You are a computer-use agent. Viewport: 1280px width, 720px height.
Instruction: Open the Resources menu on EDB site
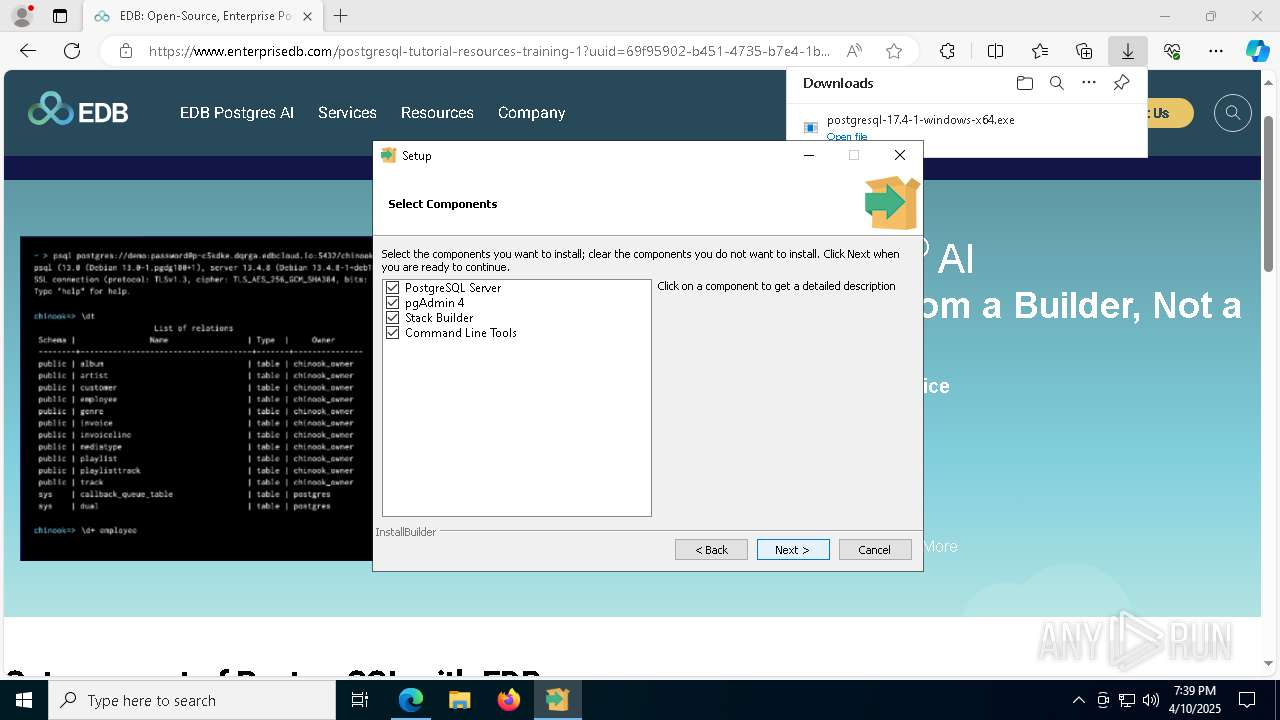(x=437, y=113)
